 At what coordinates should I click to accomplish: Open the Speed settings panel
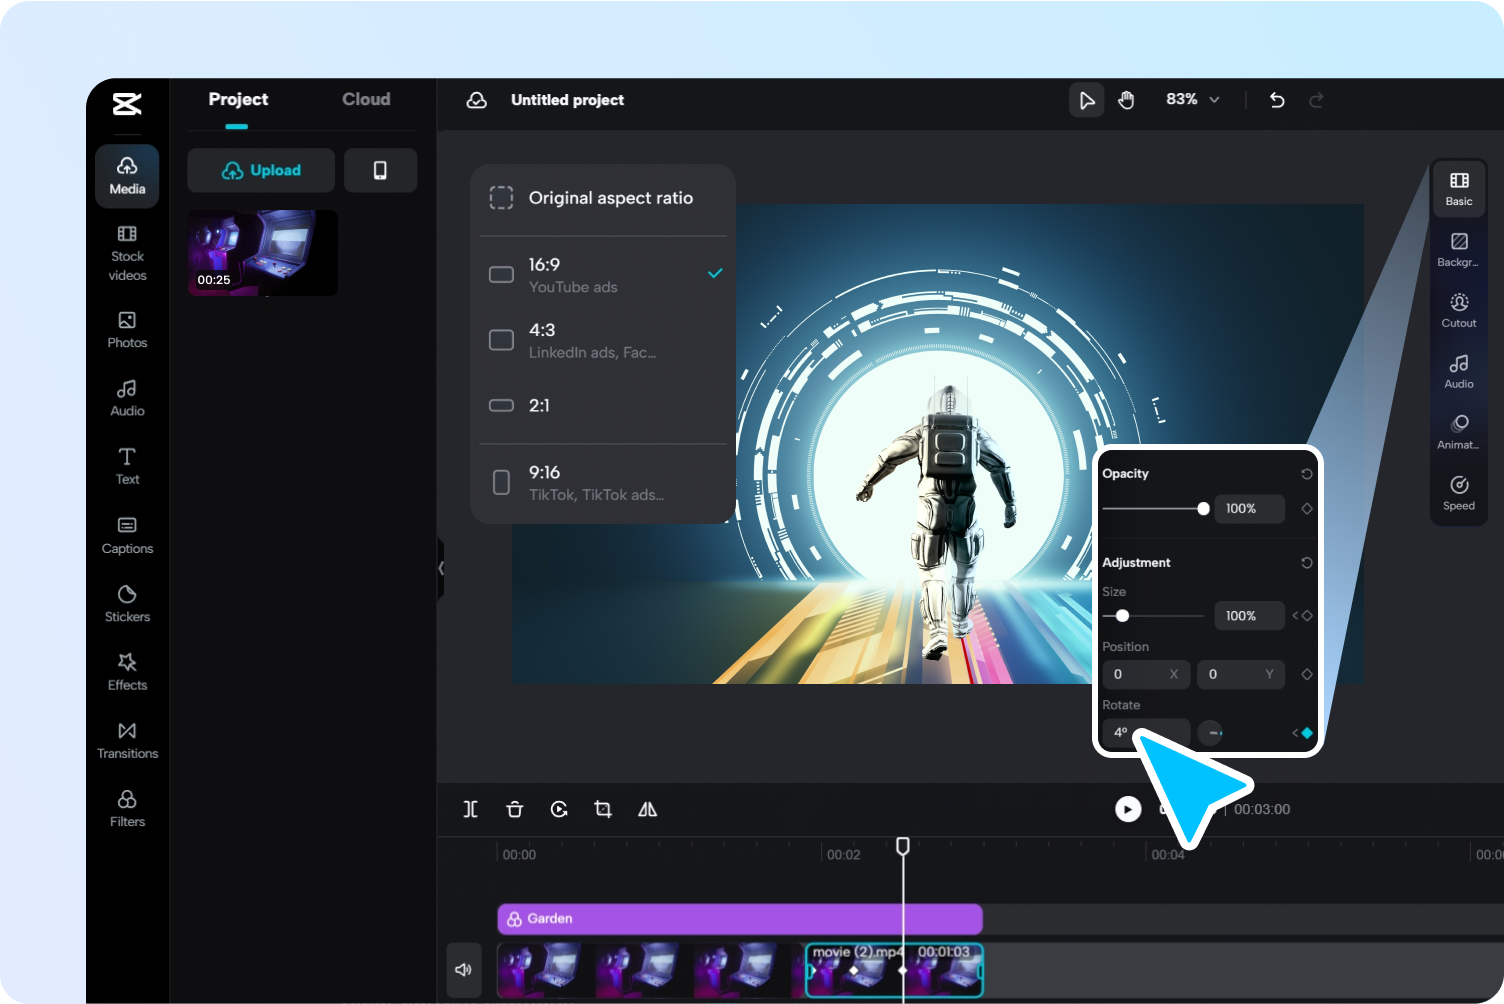(x=1458, y=492)
